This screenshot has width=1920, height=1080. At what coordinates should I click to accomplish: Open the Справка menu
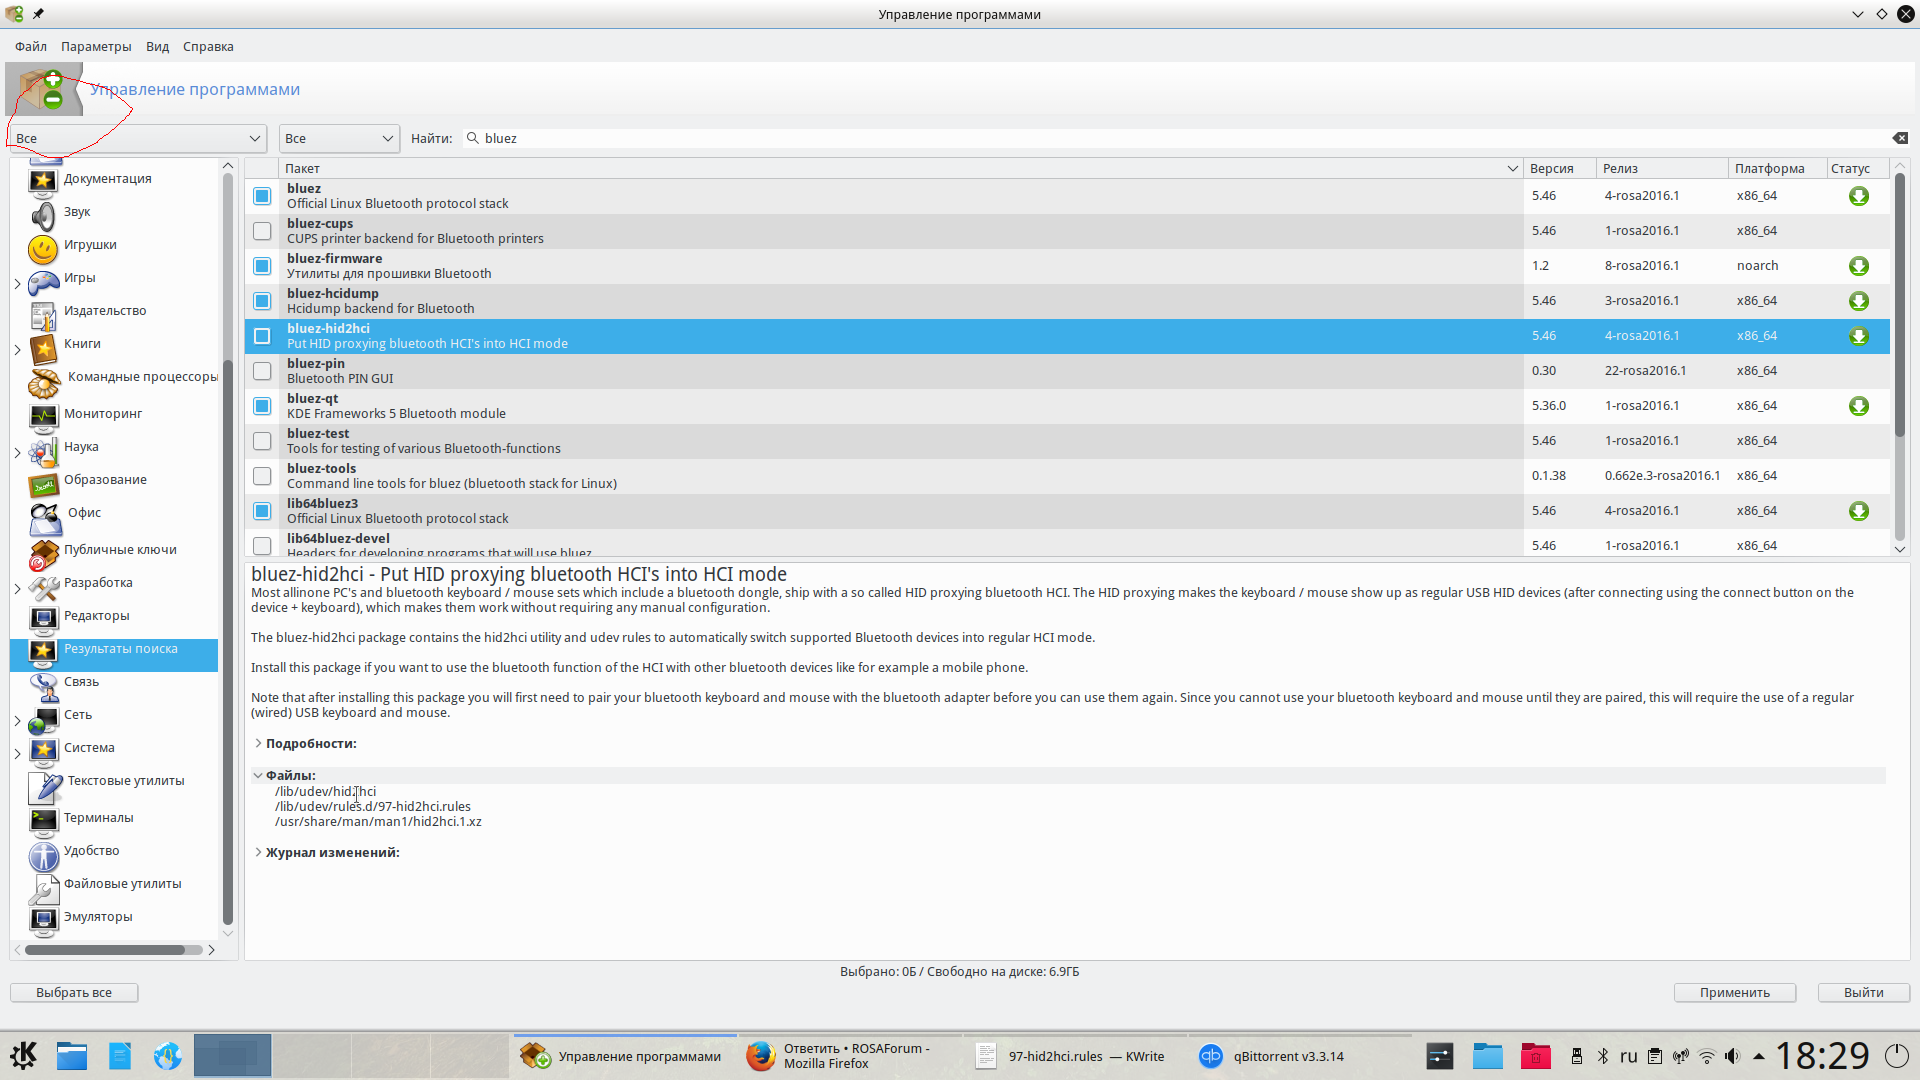point(208,46)
